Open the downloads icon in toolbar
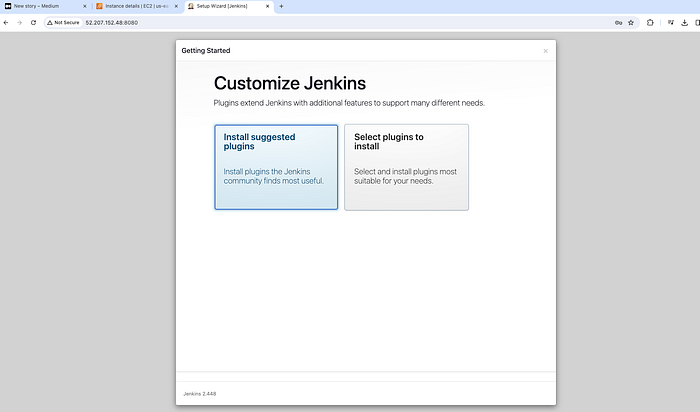This screenshot has height=412, width=700. click(684, 22)
